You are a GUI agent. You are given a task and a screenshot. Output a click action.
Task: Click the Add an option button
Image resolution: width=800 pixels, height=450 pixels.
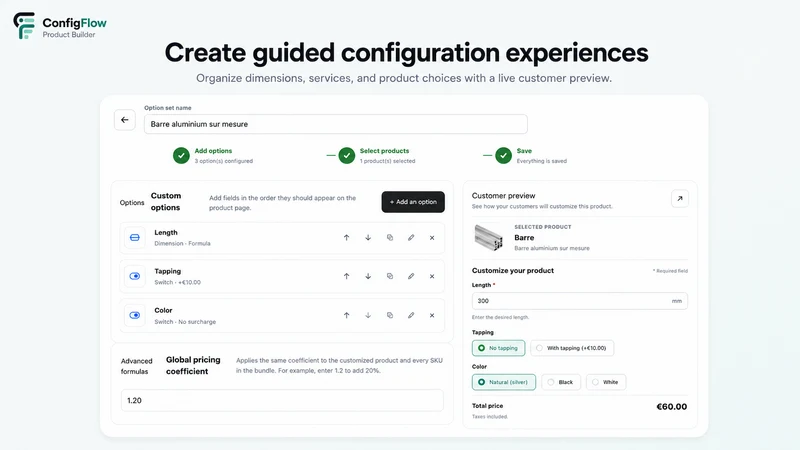[x=413, y=202]
